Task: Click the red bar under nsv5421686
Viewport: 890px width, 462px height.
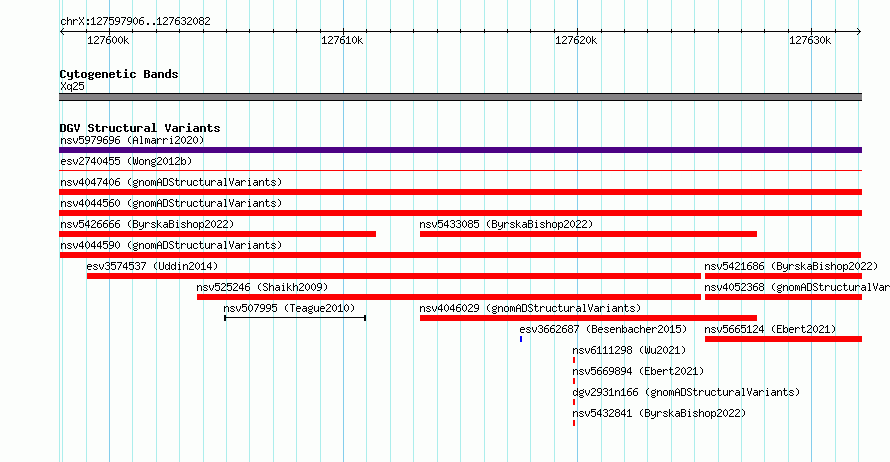Action: coord(783,276)
